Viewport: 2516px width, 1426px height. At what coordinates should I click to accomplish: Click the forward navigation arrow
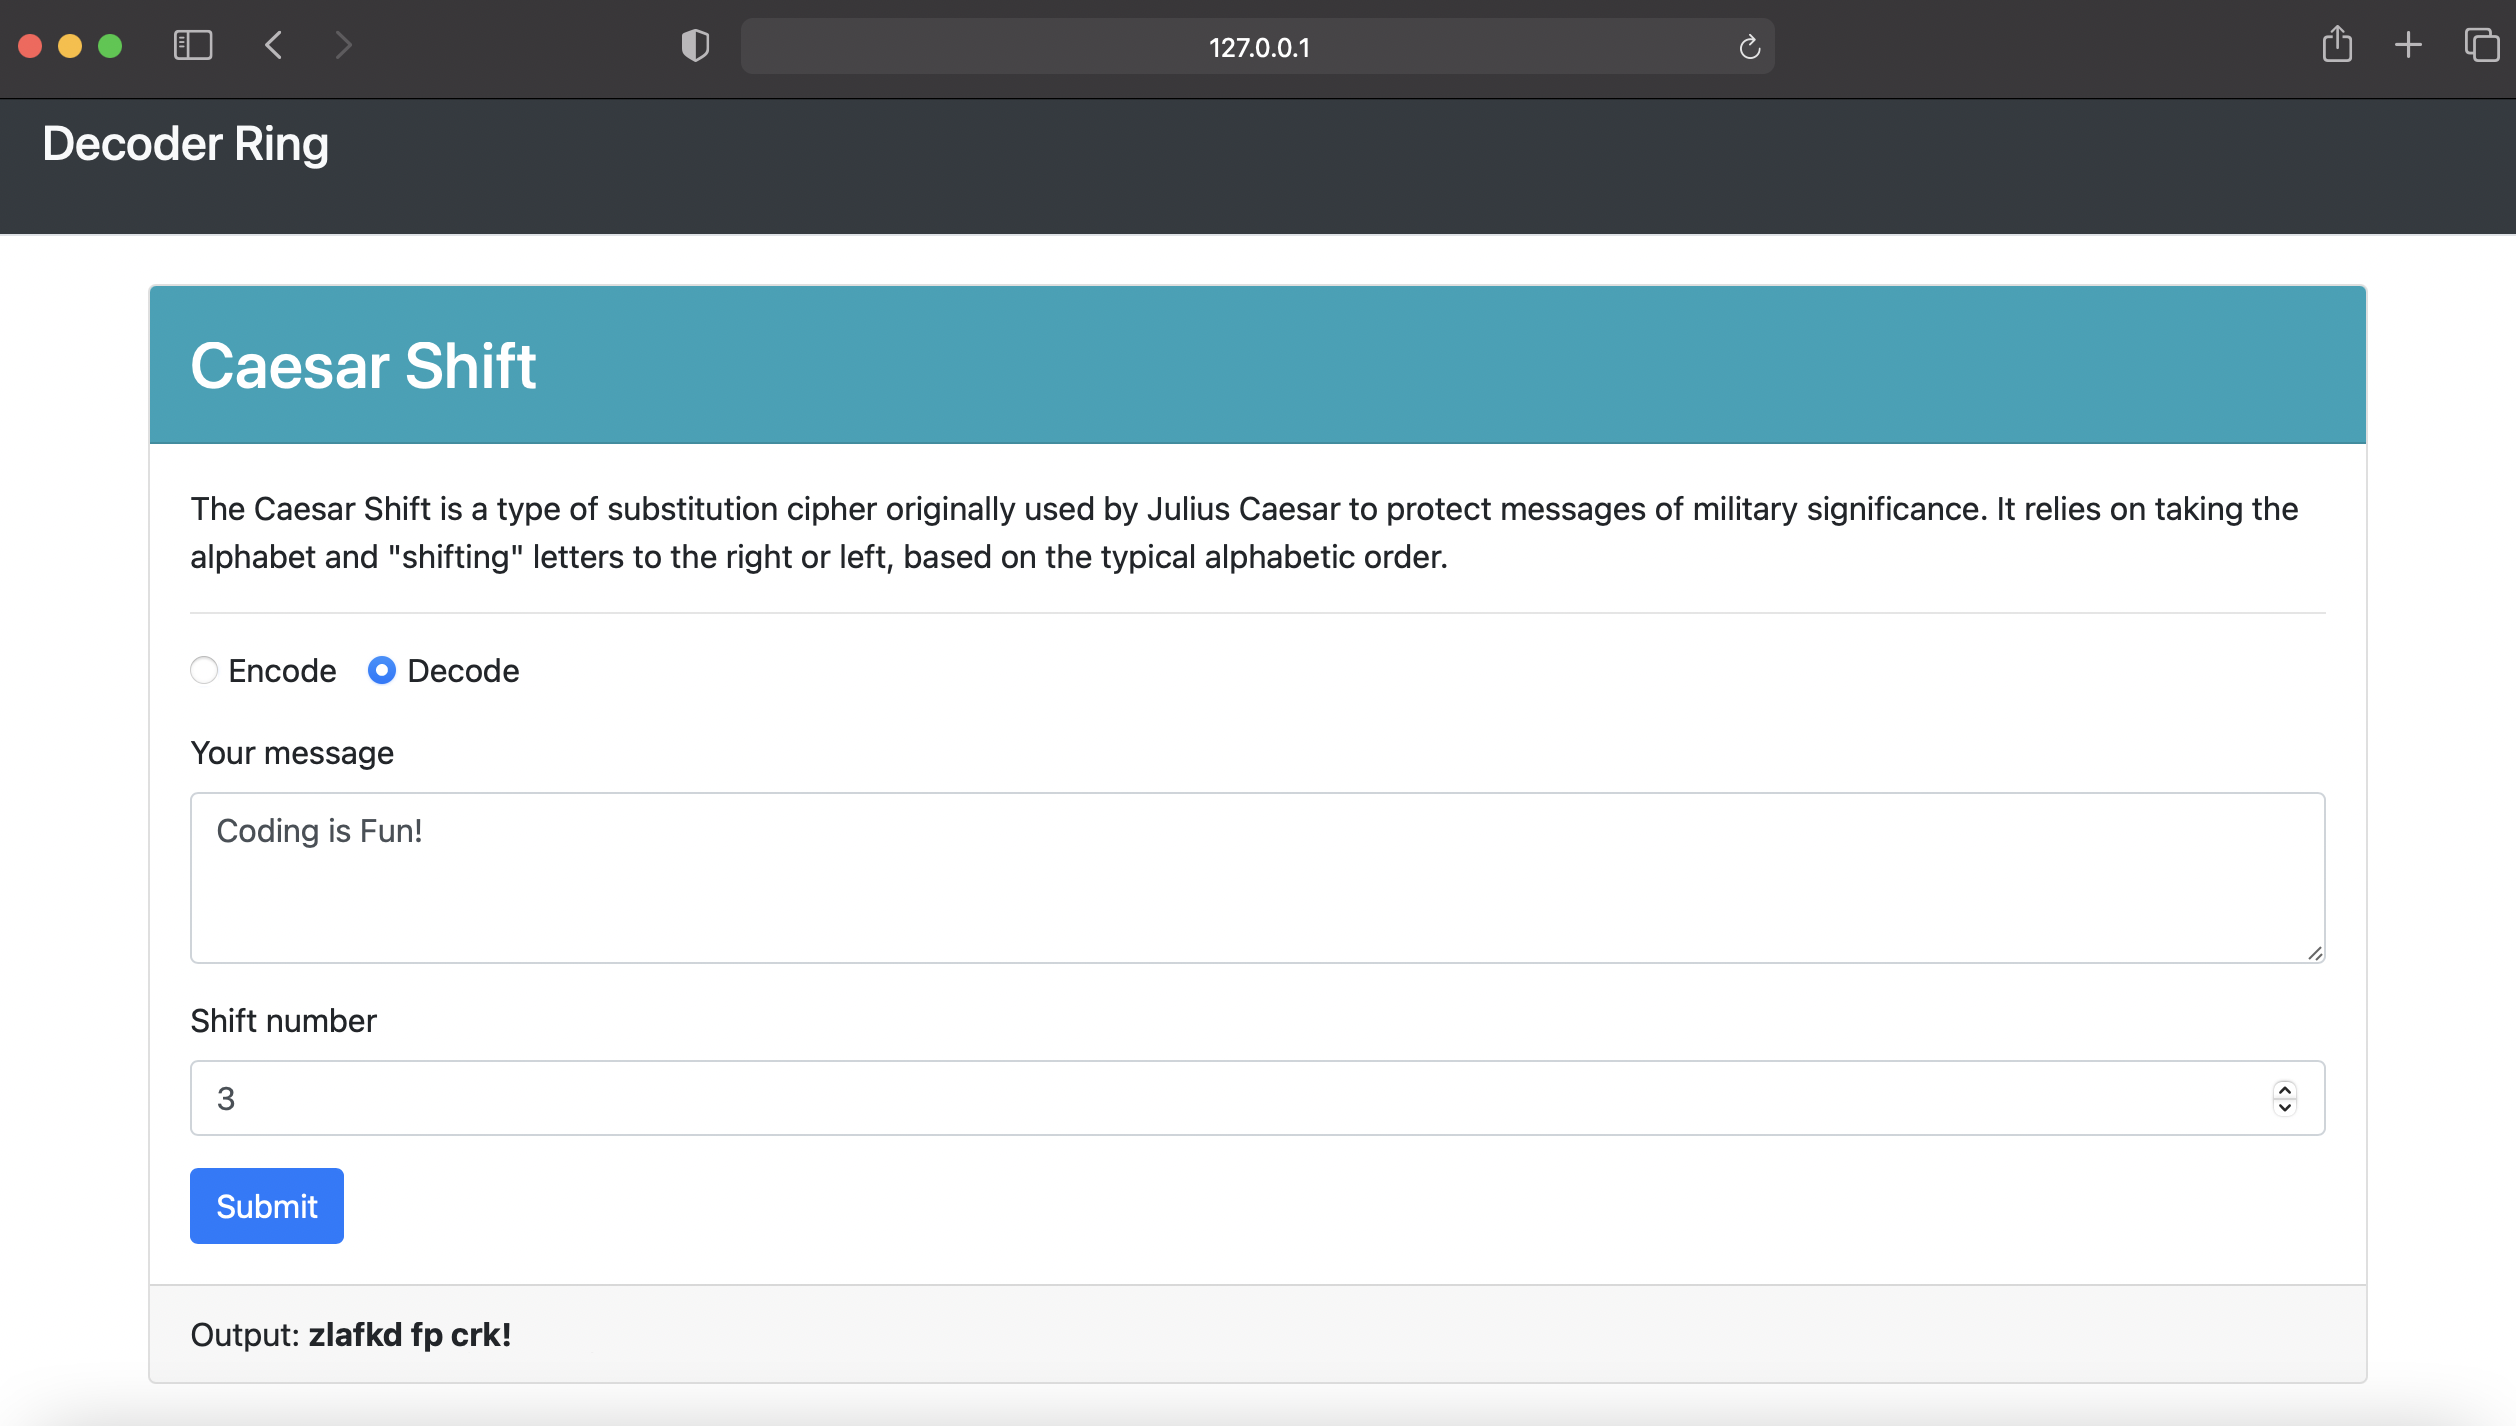coord(343,45)
